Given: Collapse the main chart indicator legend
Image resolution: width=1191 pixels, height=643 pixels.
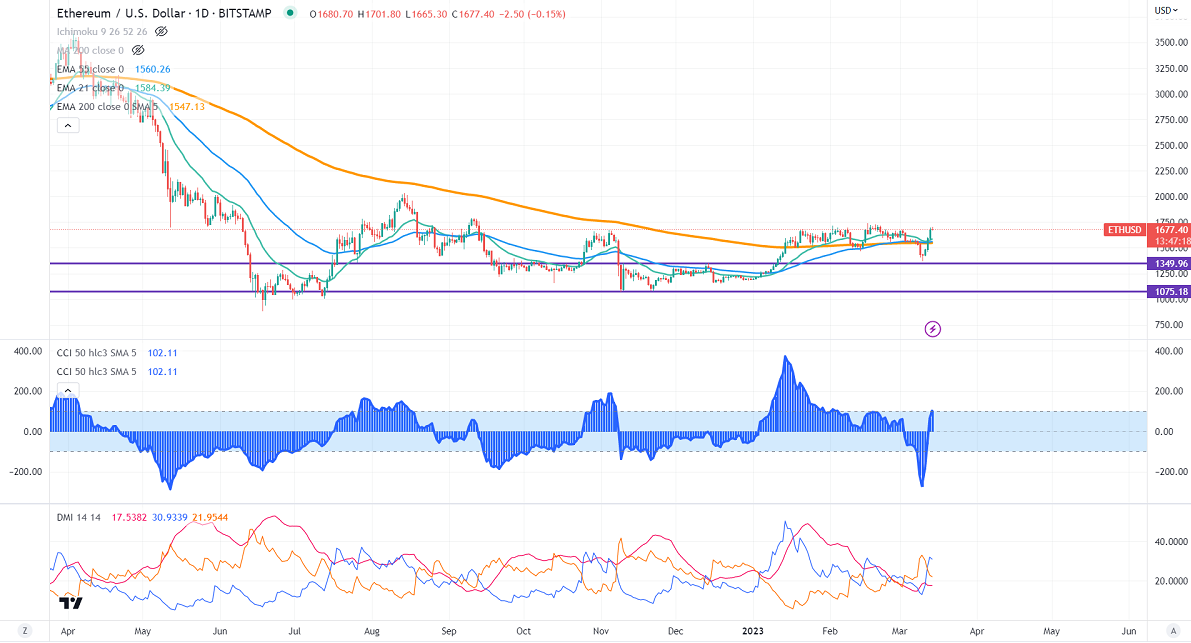Looking at the screenshot, I should 67,126.
